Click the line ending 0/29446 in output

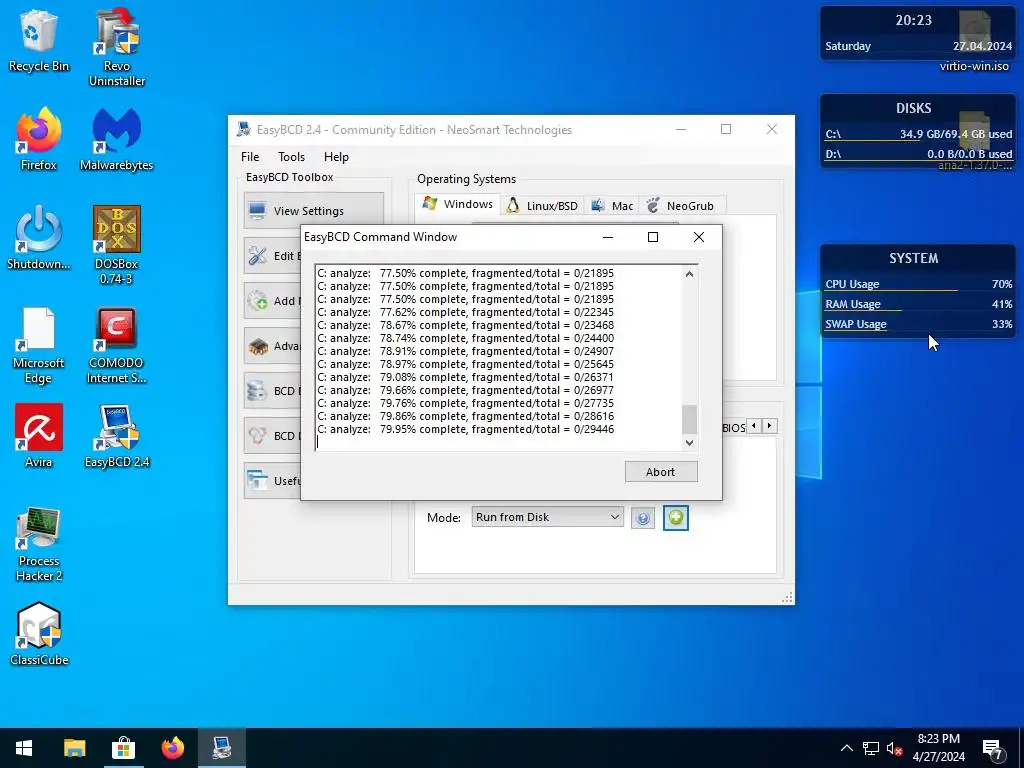[x=466, y=429]
